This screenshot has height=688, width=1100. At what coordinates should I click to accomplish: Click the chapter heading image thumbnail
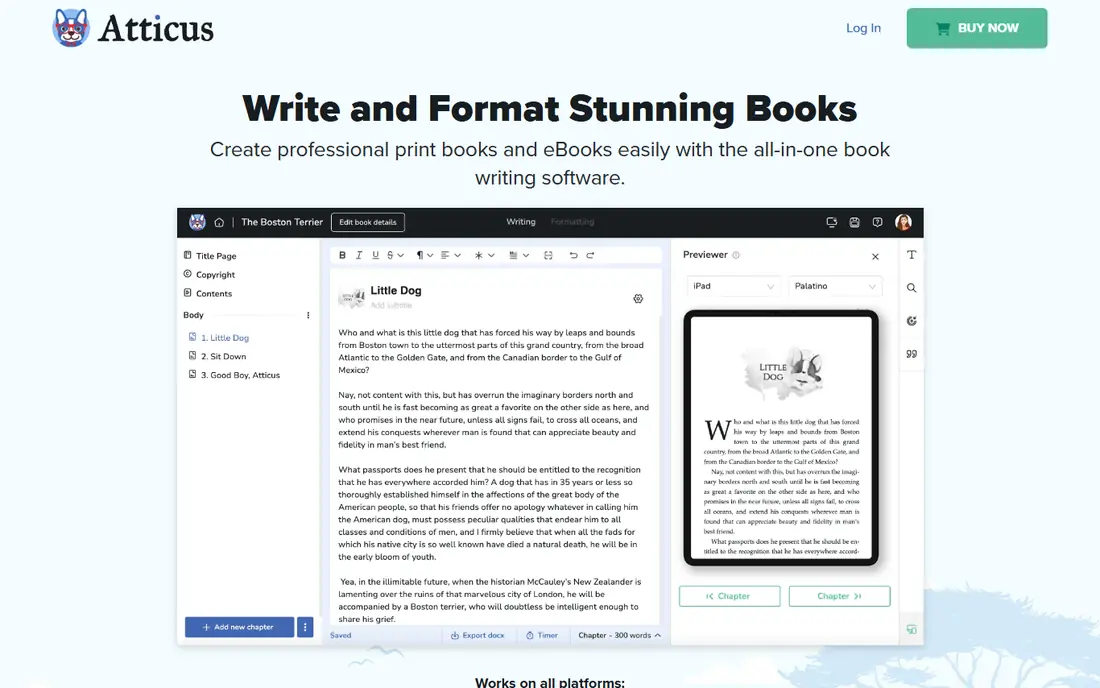[x=351, y=297]
